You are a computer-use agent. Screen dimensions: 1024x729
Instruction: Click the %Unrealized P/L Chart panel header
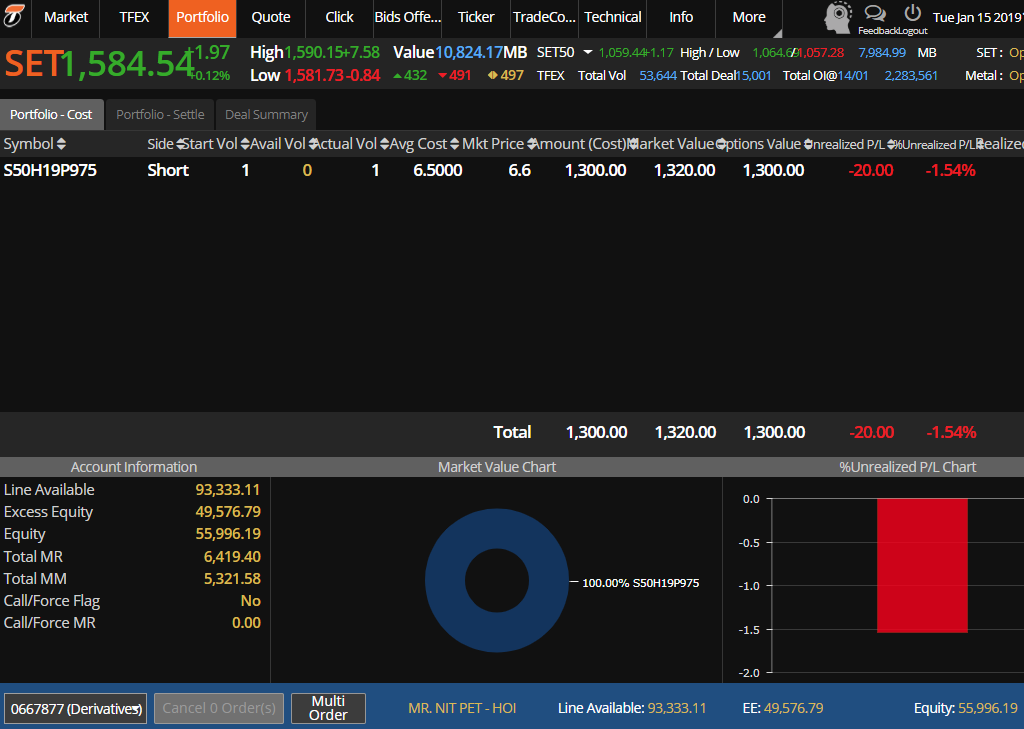[907, 467]
